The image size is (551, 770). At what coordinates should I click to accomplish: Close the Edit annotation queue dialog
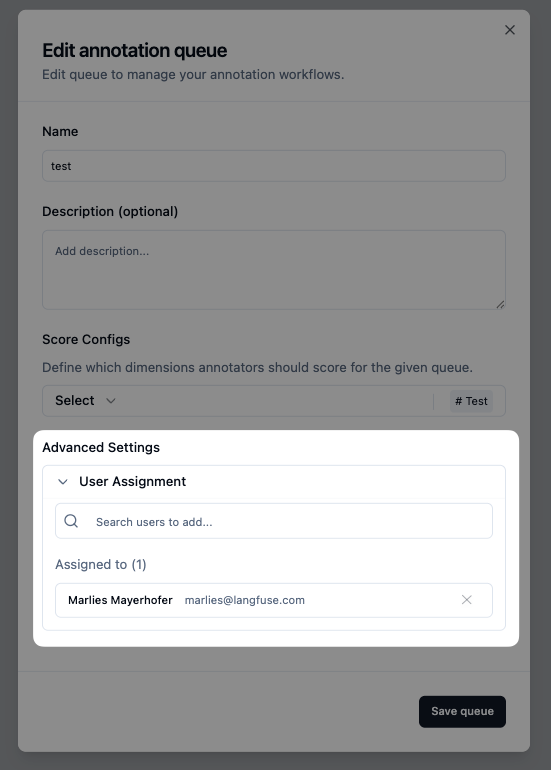pyautogui.click(x=510, y=30)
